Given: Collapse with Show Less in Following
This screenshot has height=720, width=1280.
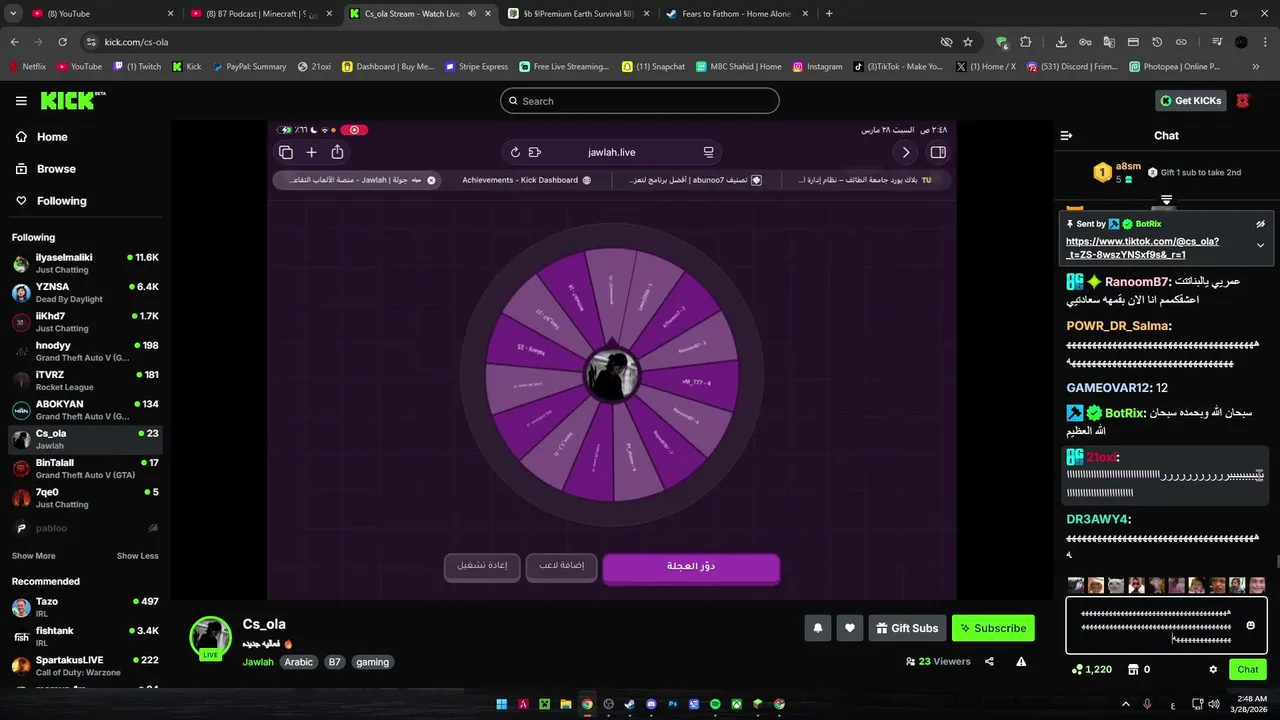Looking at the screenshot, I should [137, 556].
